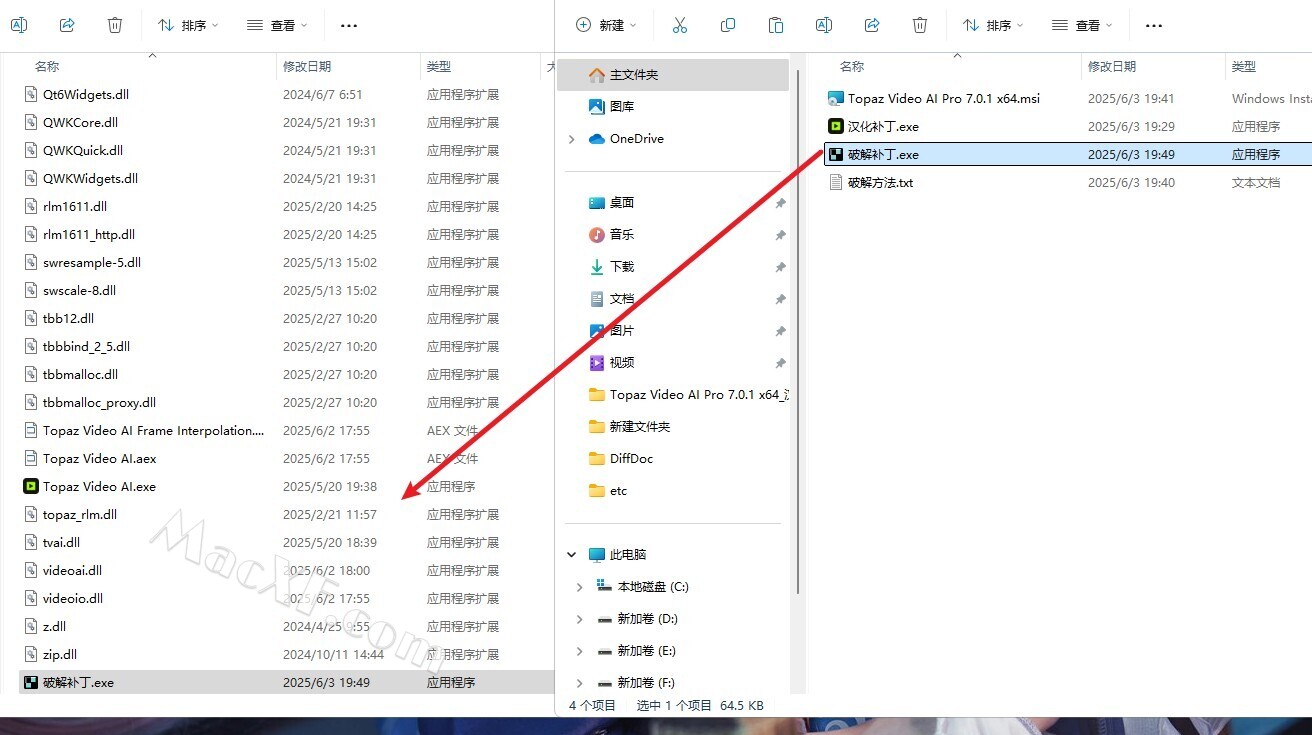This screenshot has width=1312, height=735.
Task: Sort left window by 类型 column
Action: pyautogui.click(x=439, y=66)
